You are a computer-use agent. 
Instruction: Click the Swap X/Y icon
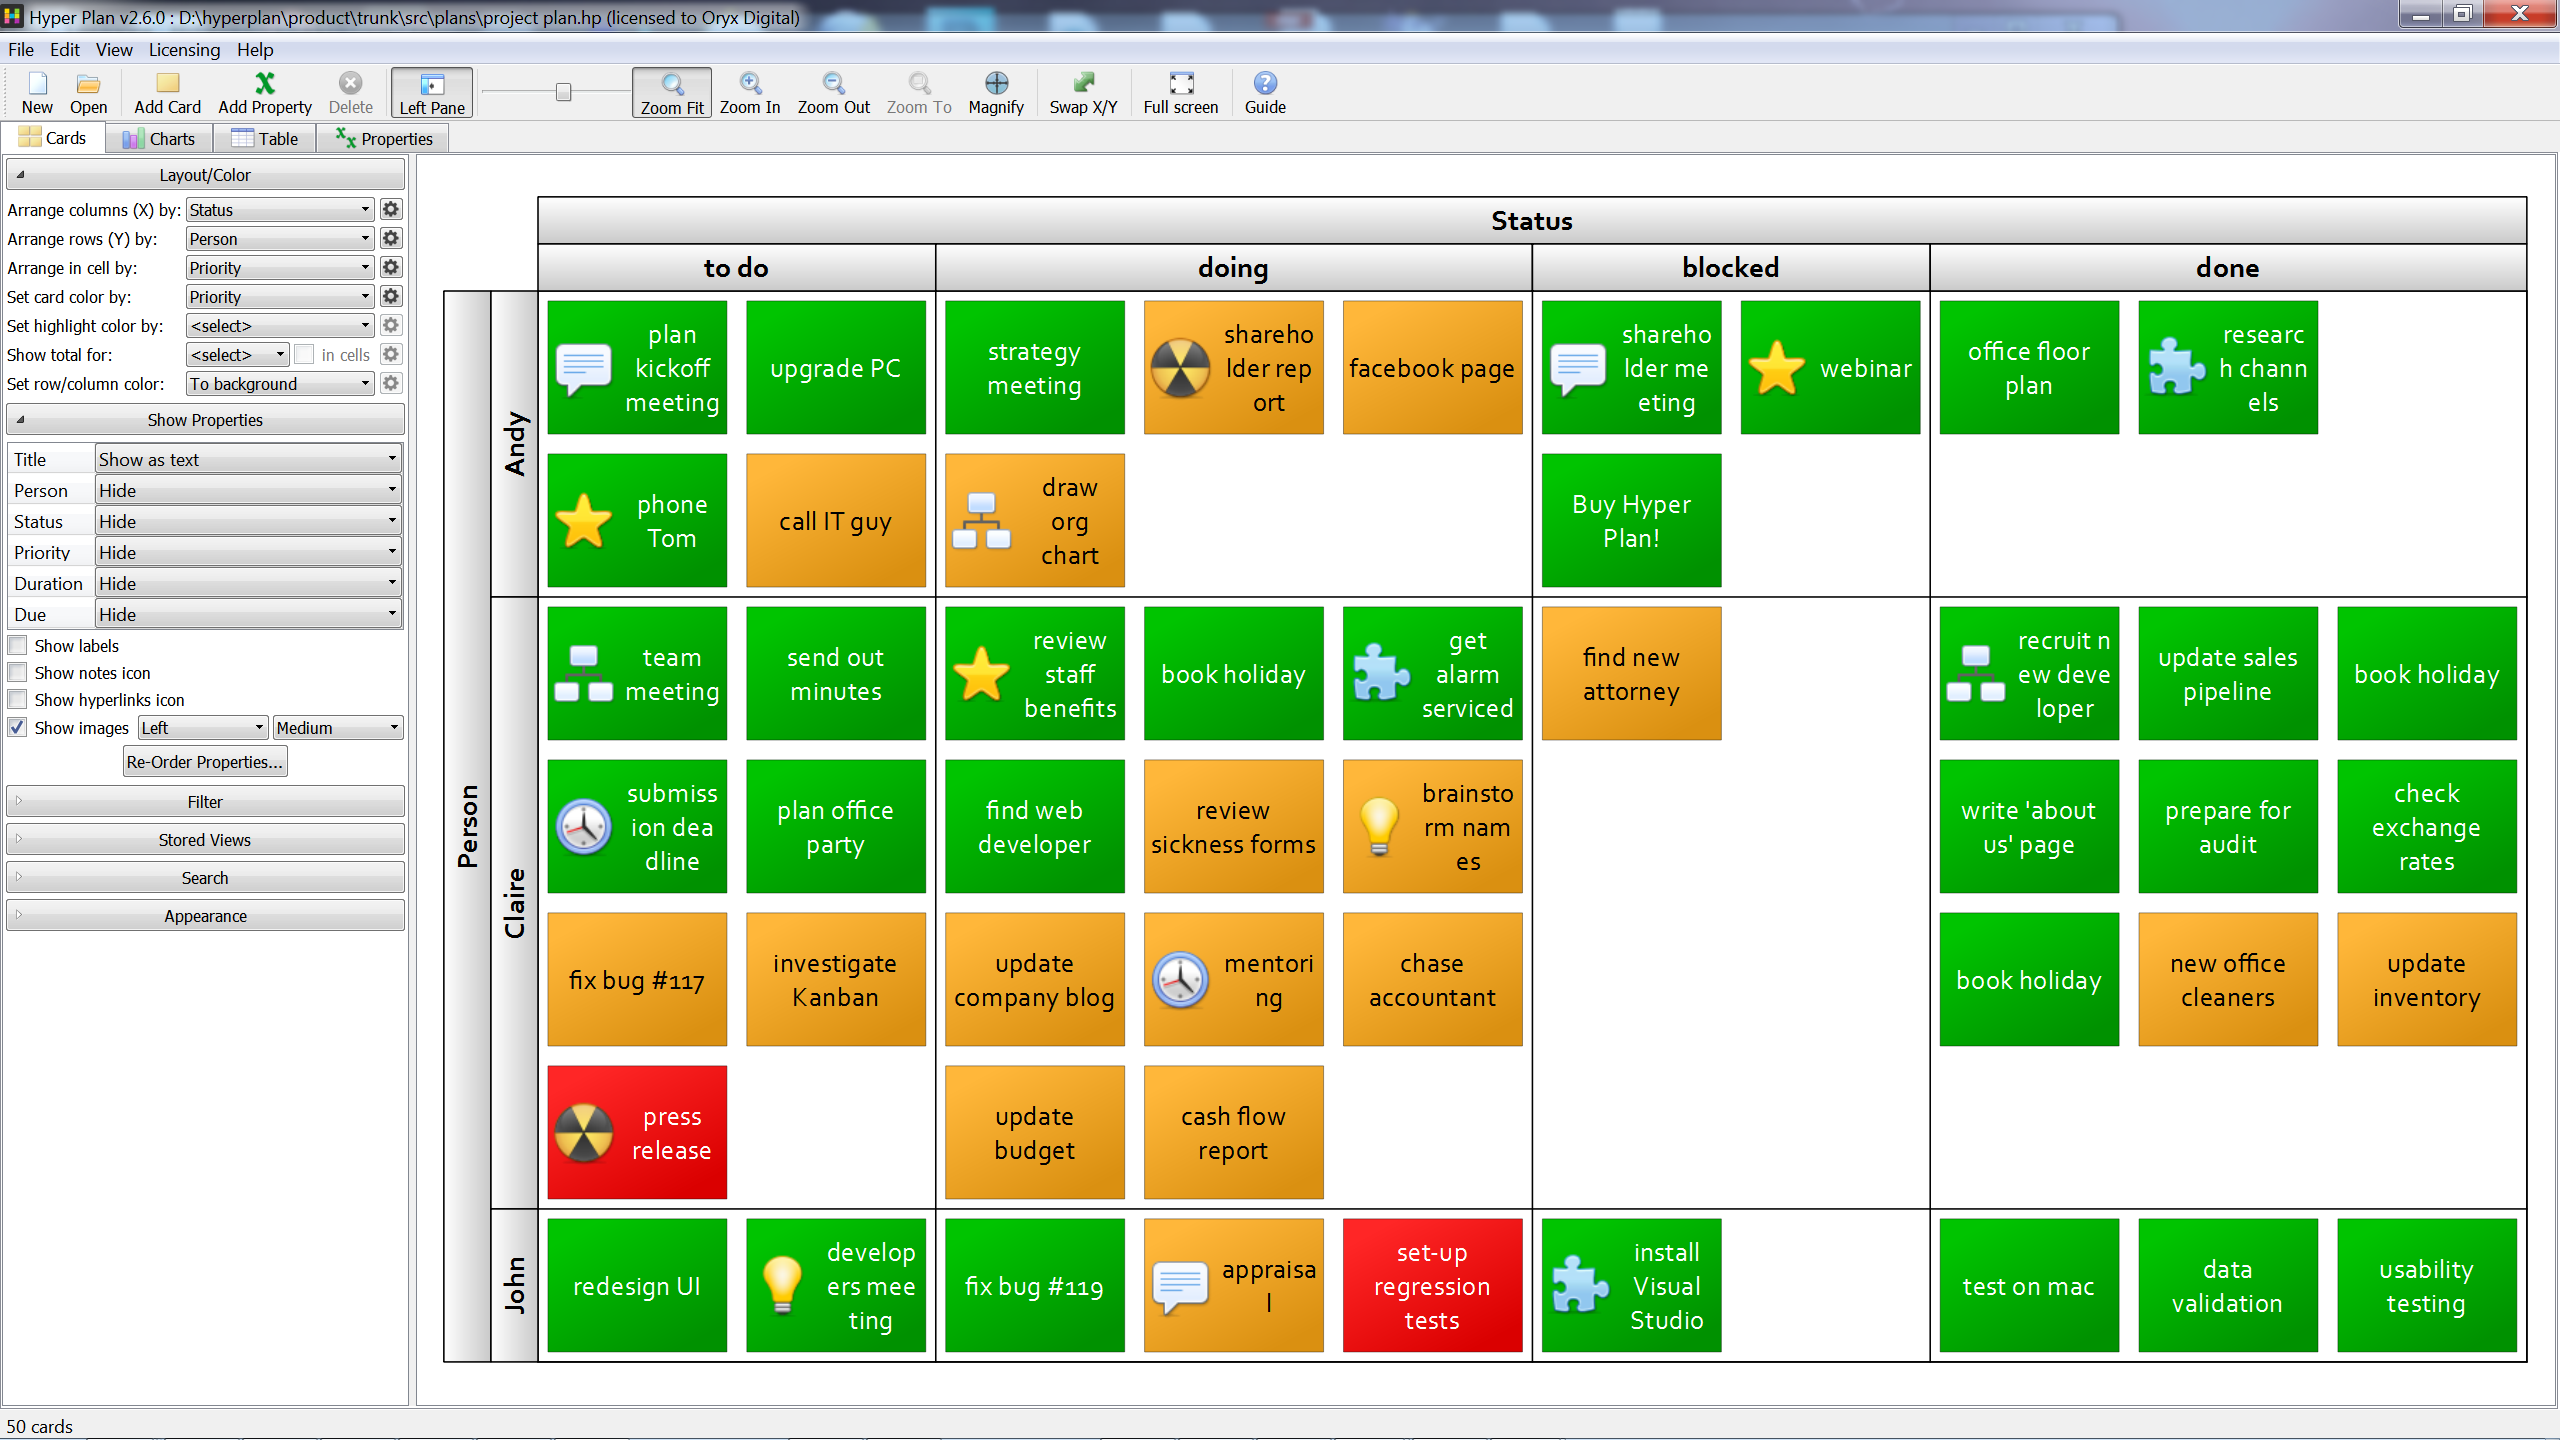tap(1082, 84)
